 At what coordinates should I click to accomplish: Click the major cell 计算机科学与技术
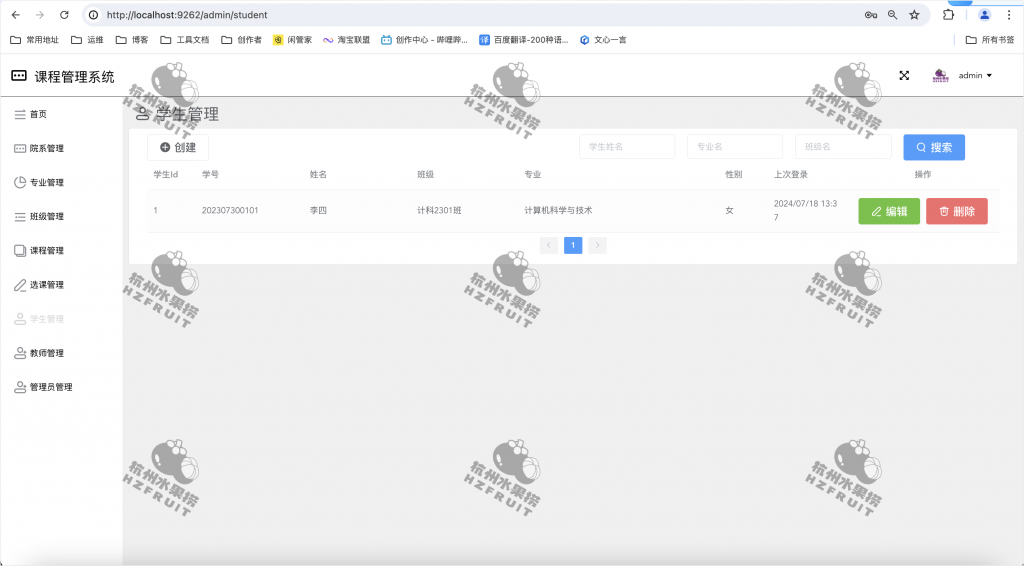coord(558,210)
